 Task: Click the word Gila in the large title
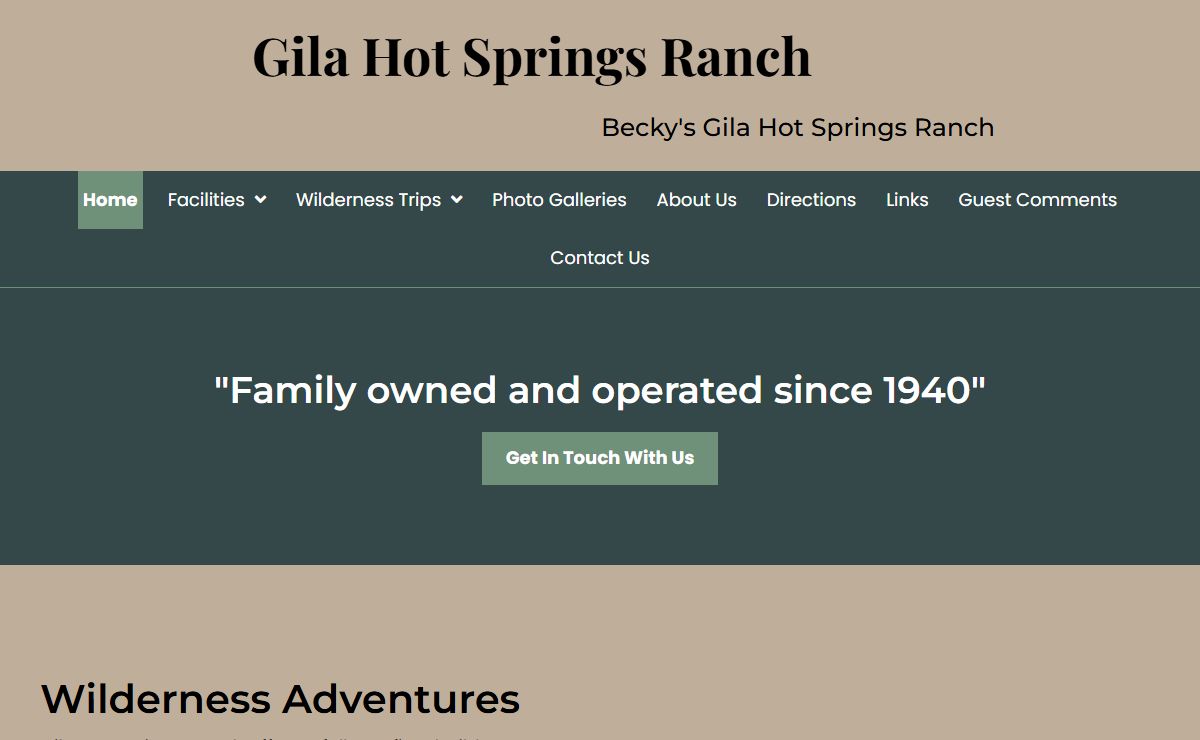point(300,57)
